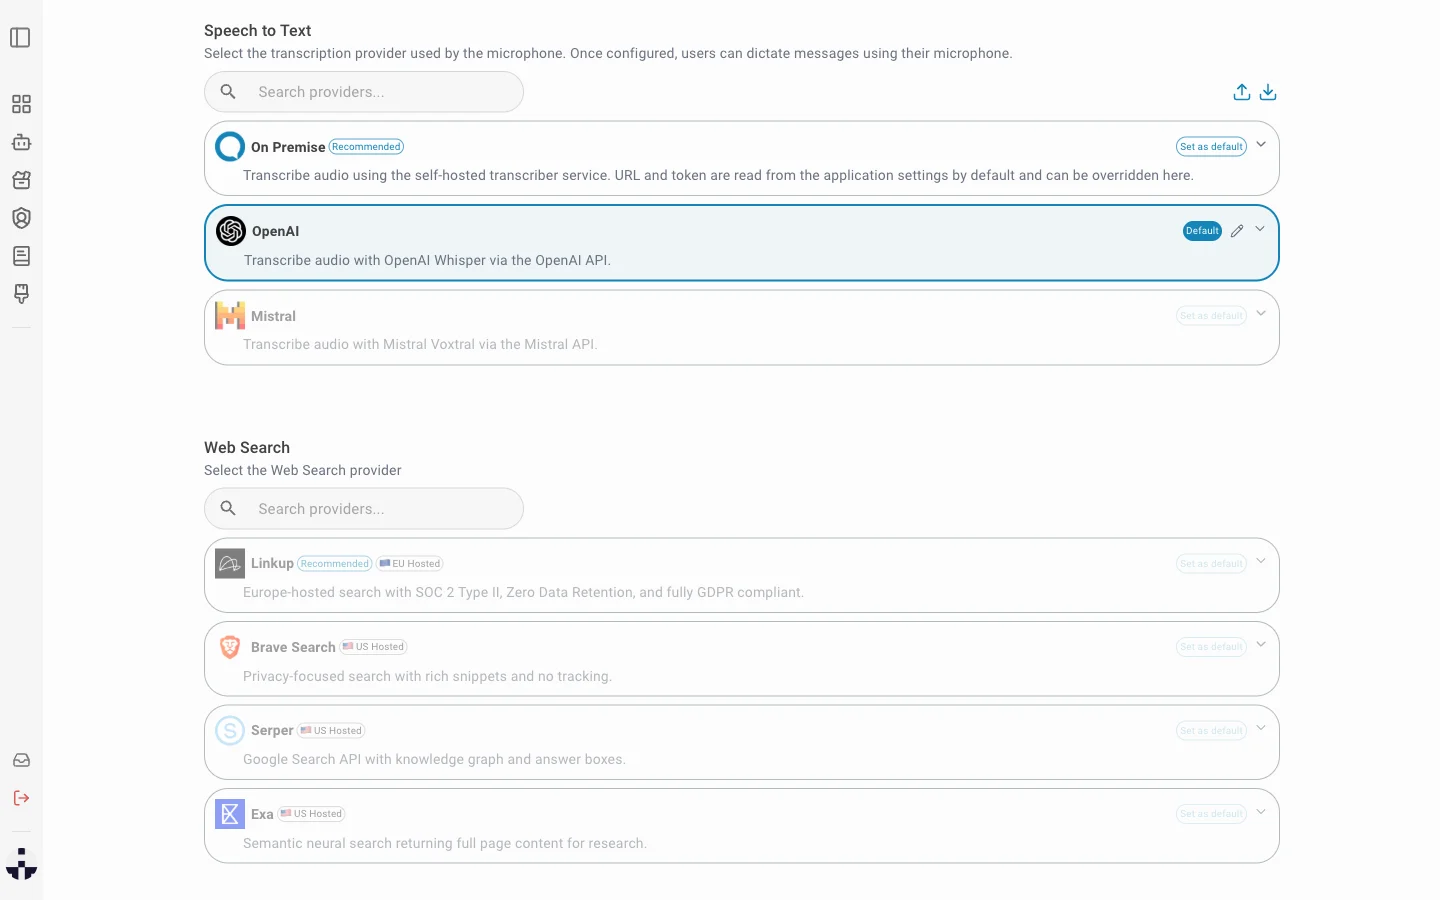Click the Mistral provider logo
The width and height of the screenshot is (1440, 900).
230,316
